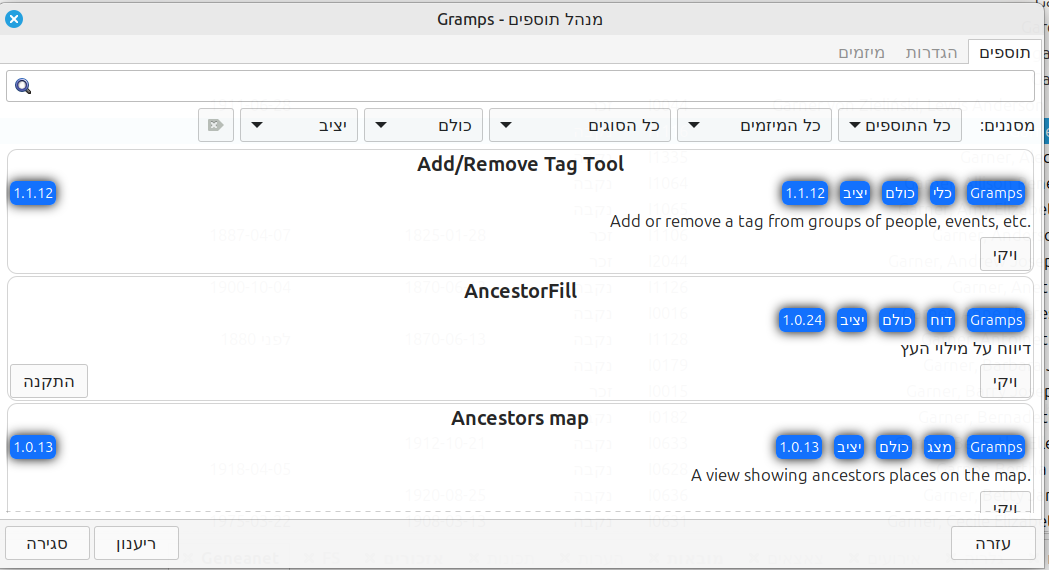This screenshot has height=570, width=1049.
Task: Click יציב badge on Add/Remove Tag Tool
Action: 854,193
